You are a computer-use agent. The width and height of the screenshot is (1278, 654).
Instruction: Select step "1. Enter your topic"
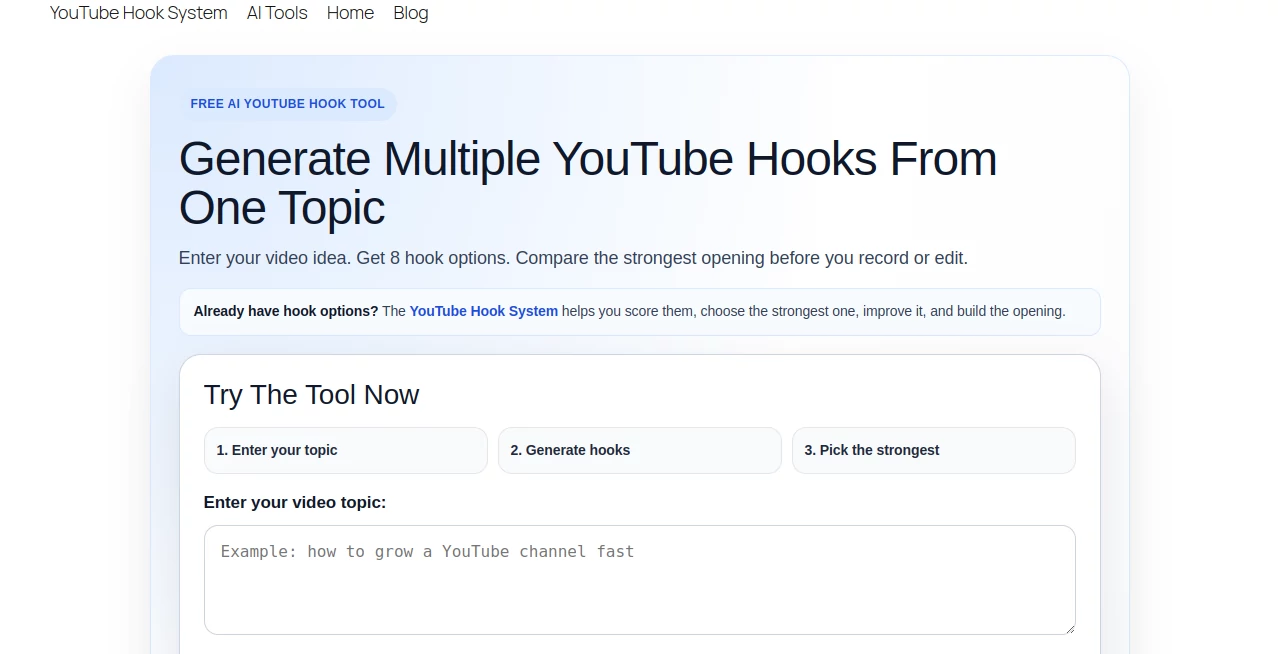[x=345, y=450]
